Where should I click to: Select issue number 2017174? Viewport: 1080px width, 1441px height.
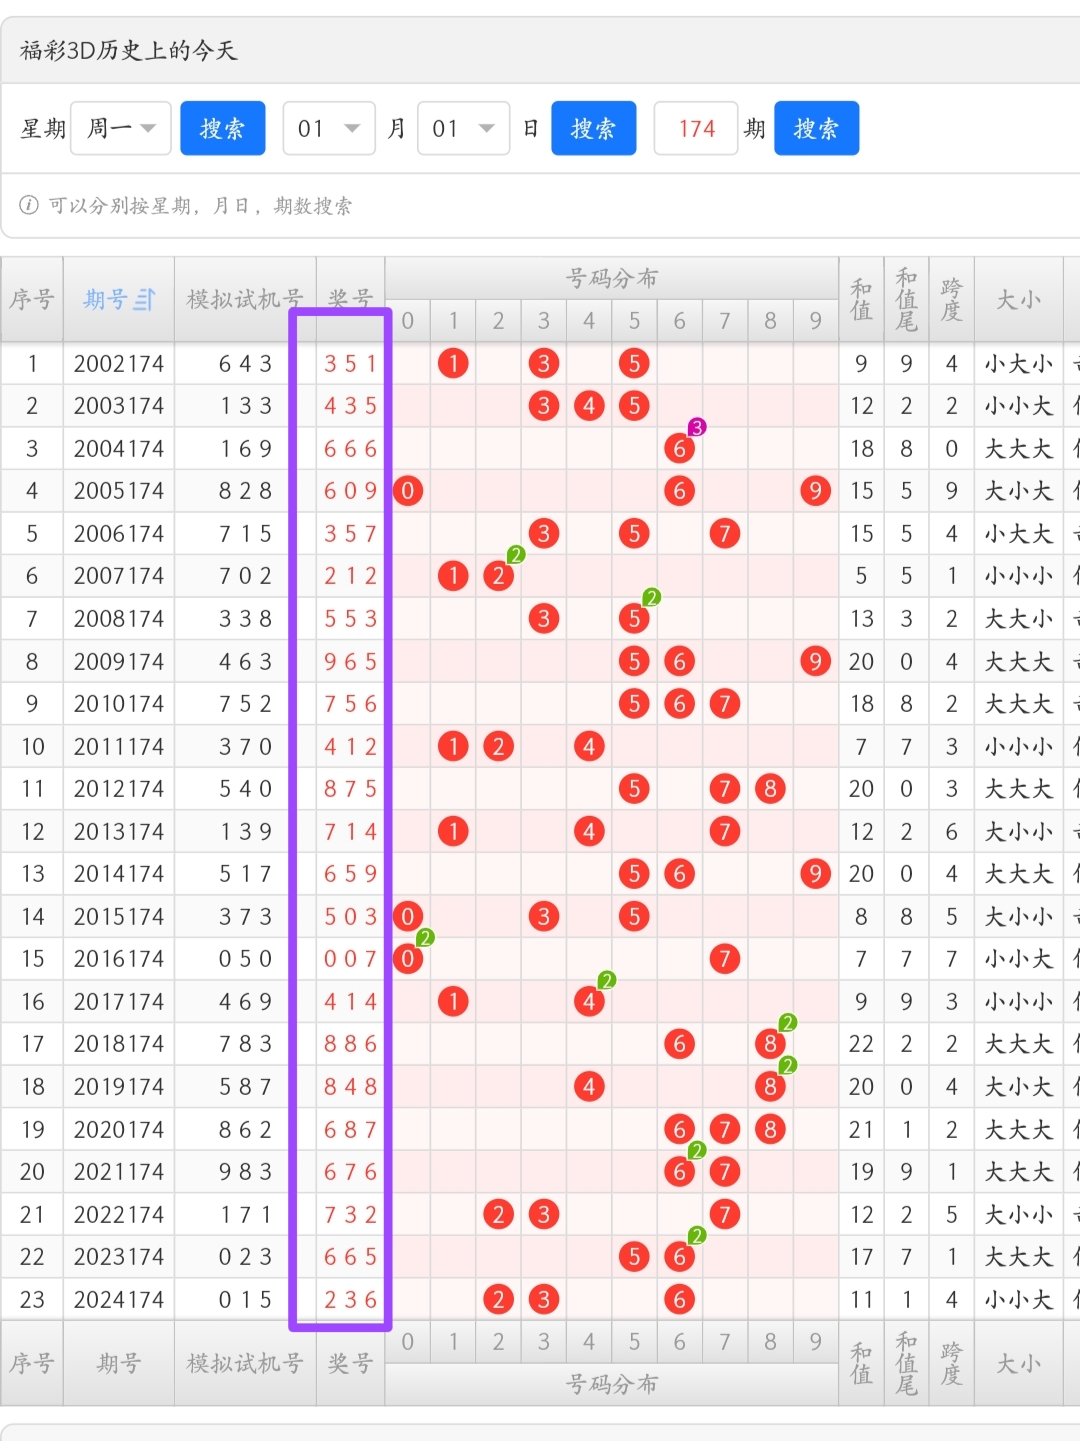[x=119, y=1002]
